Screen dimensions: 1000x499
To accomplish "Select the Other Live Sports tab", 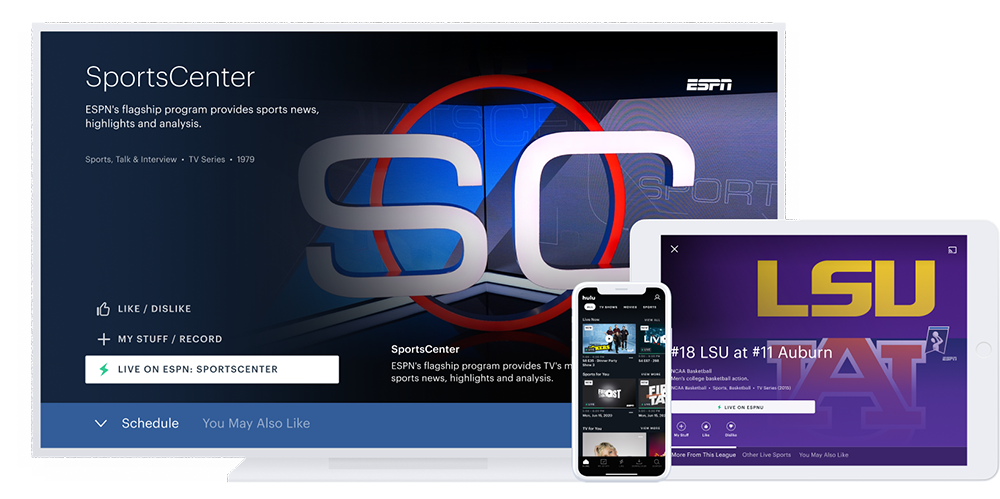I will pos(764,455).
